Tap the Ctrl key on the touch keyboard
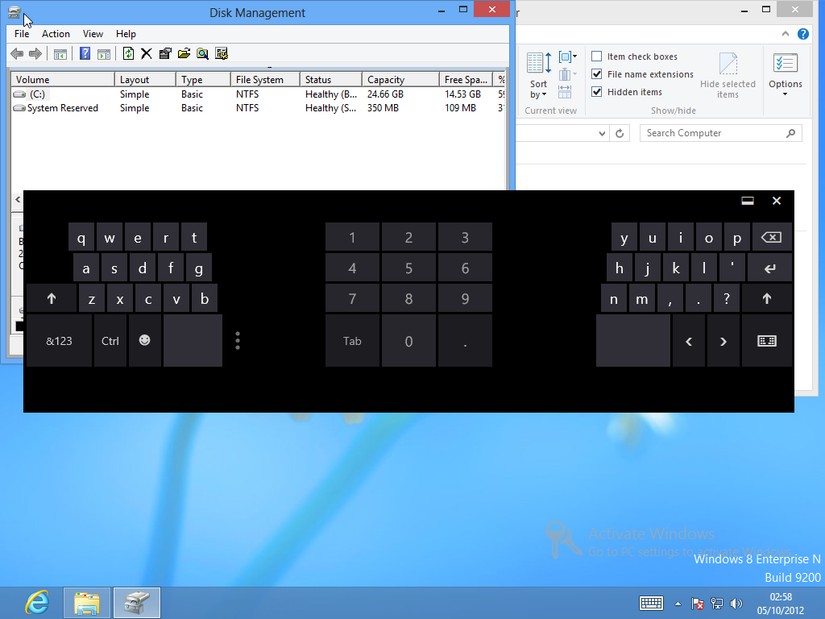This screenshot has height=619, width=825. [x=110, y=341]
